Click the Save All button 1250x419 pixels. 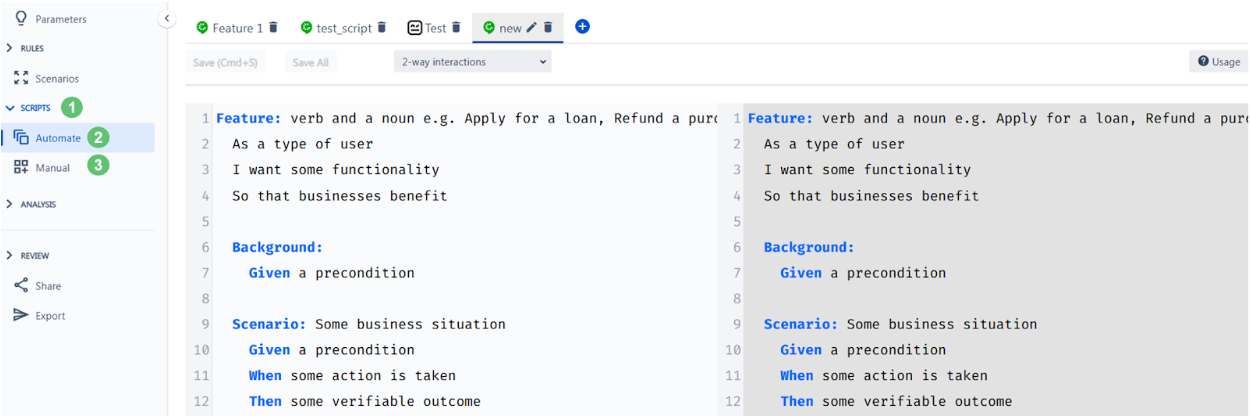[x=310, y=62]
